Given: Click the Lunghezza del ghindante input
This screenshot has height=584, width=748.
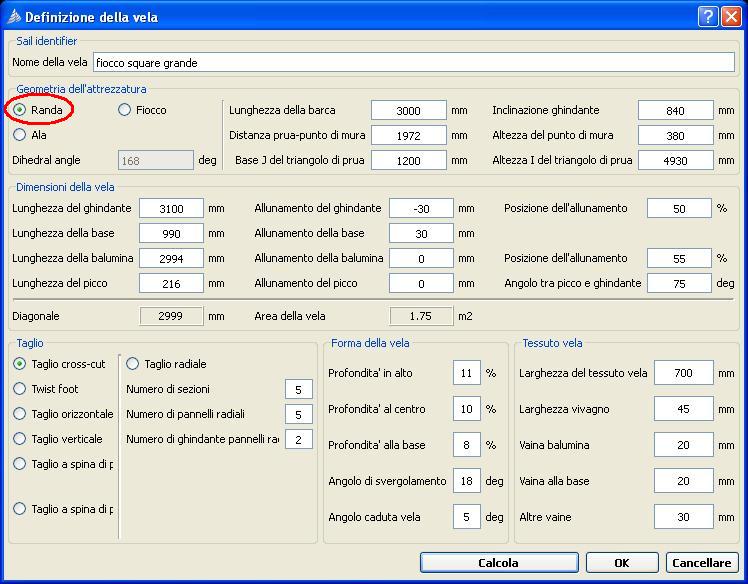Looking at the screenshot, I should (x=171, y=208).
